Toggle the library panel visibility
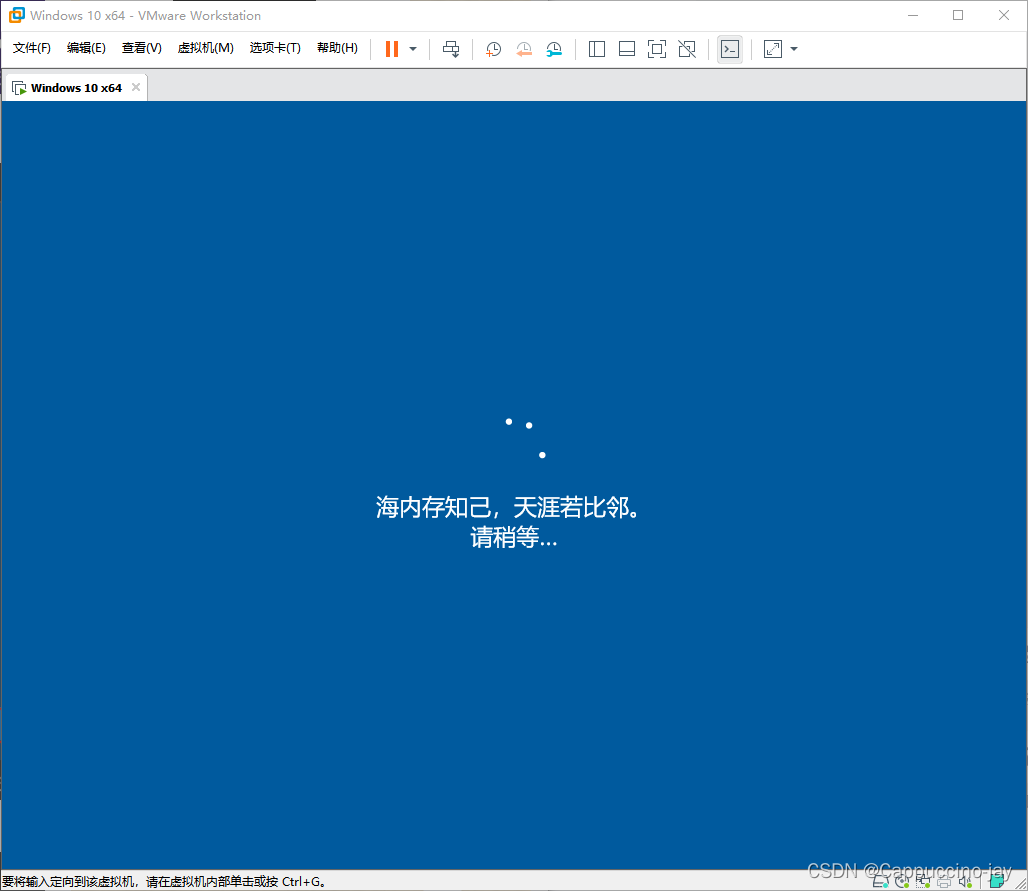The height and width of the screenshot is (891, 1028). (597, 48)
